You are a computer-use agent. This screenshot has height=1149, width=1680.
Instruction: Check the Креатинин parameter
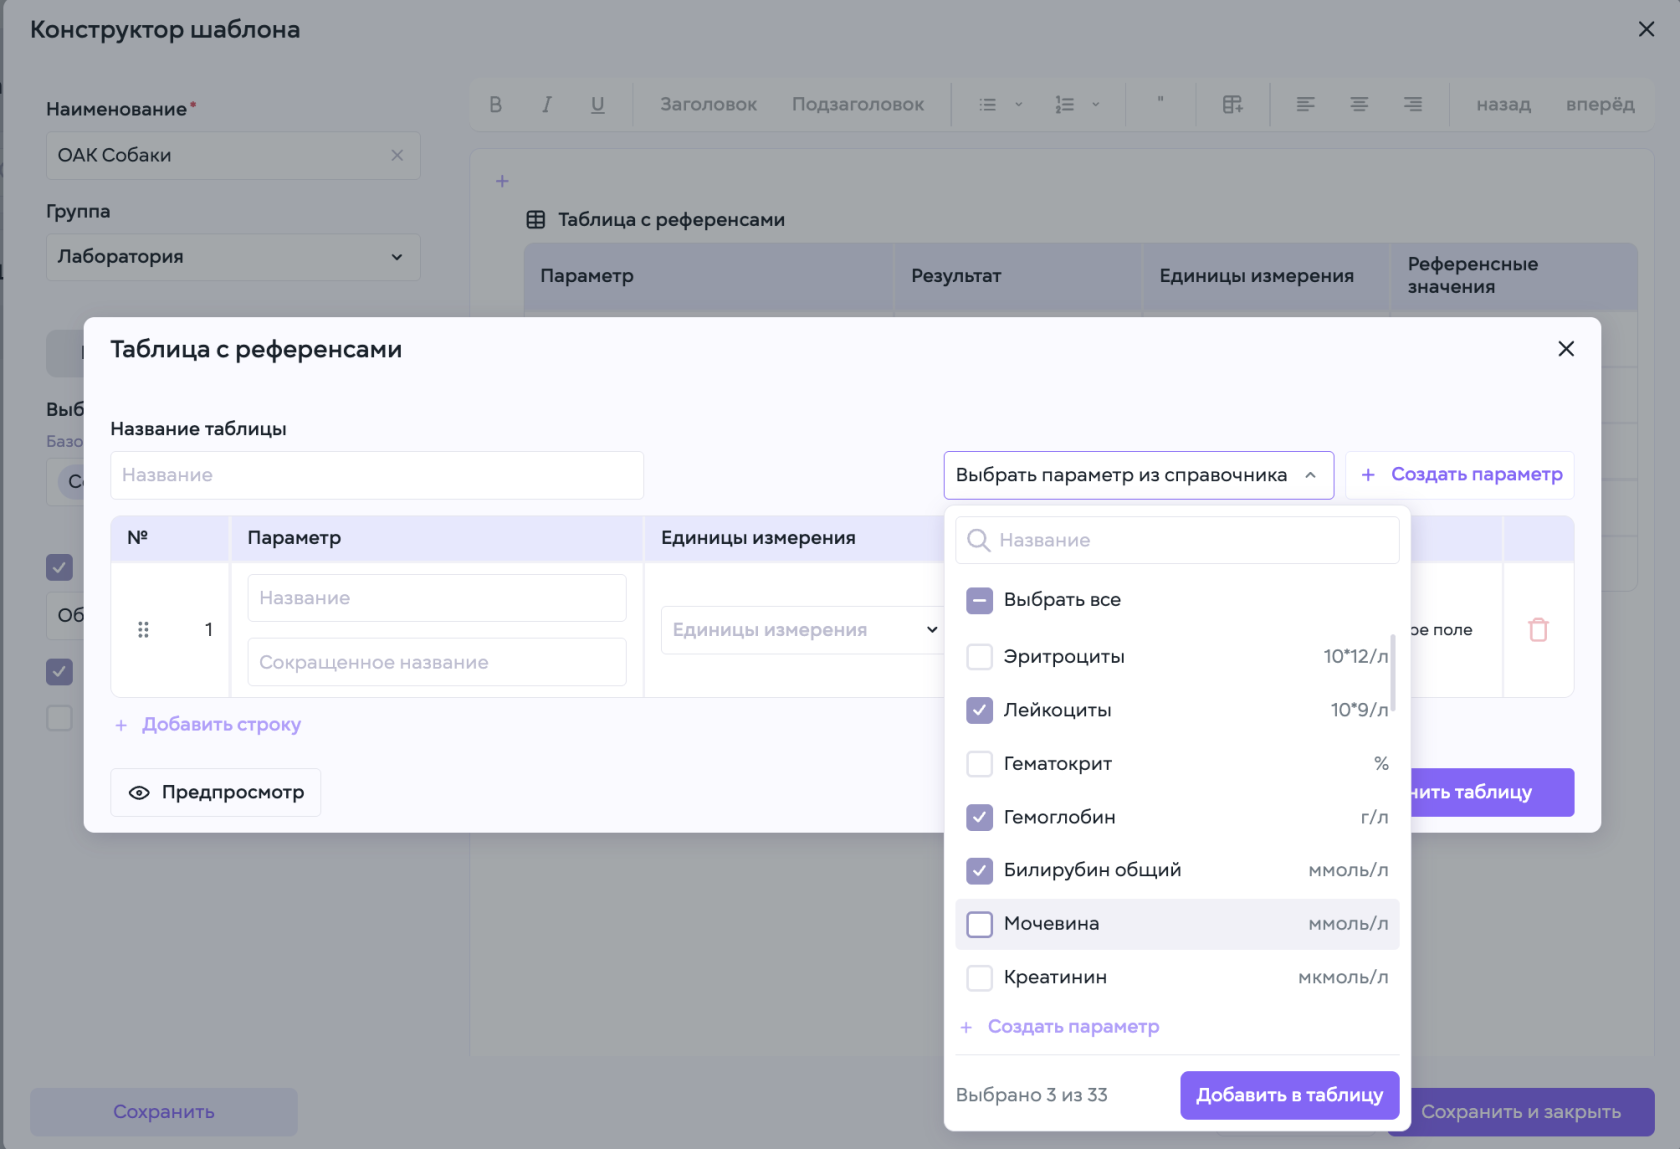979,977
